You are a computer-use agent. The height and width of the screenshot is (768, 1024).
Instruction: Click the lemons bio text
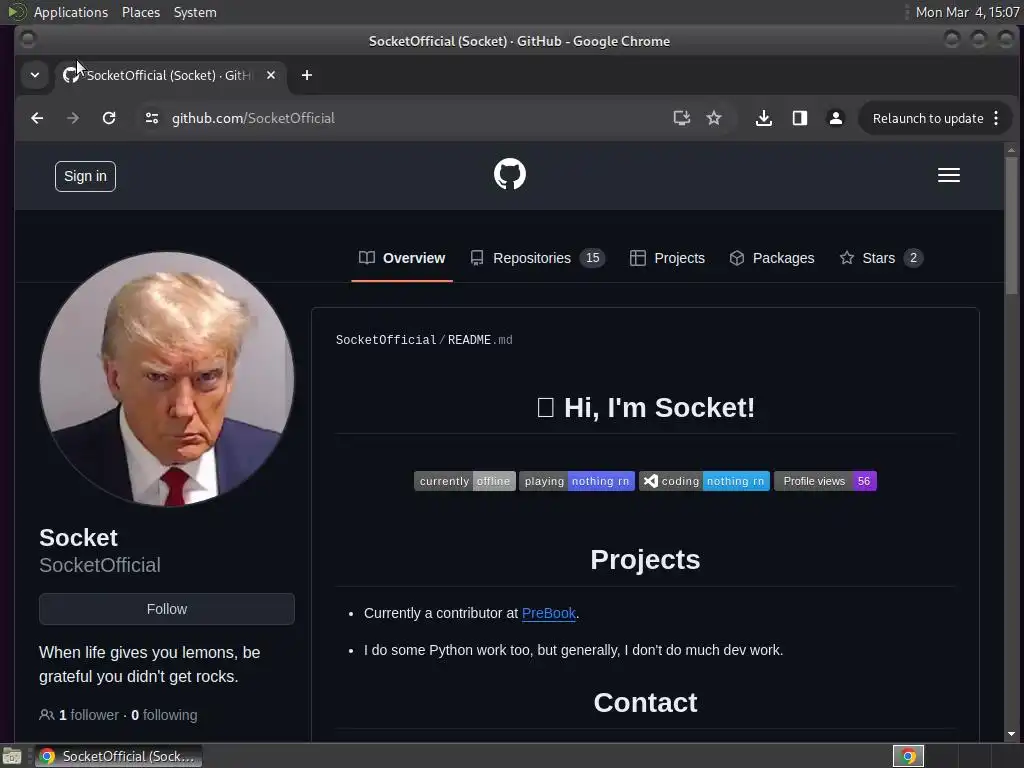[x=150, y=664]
